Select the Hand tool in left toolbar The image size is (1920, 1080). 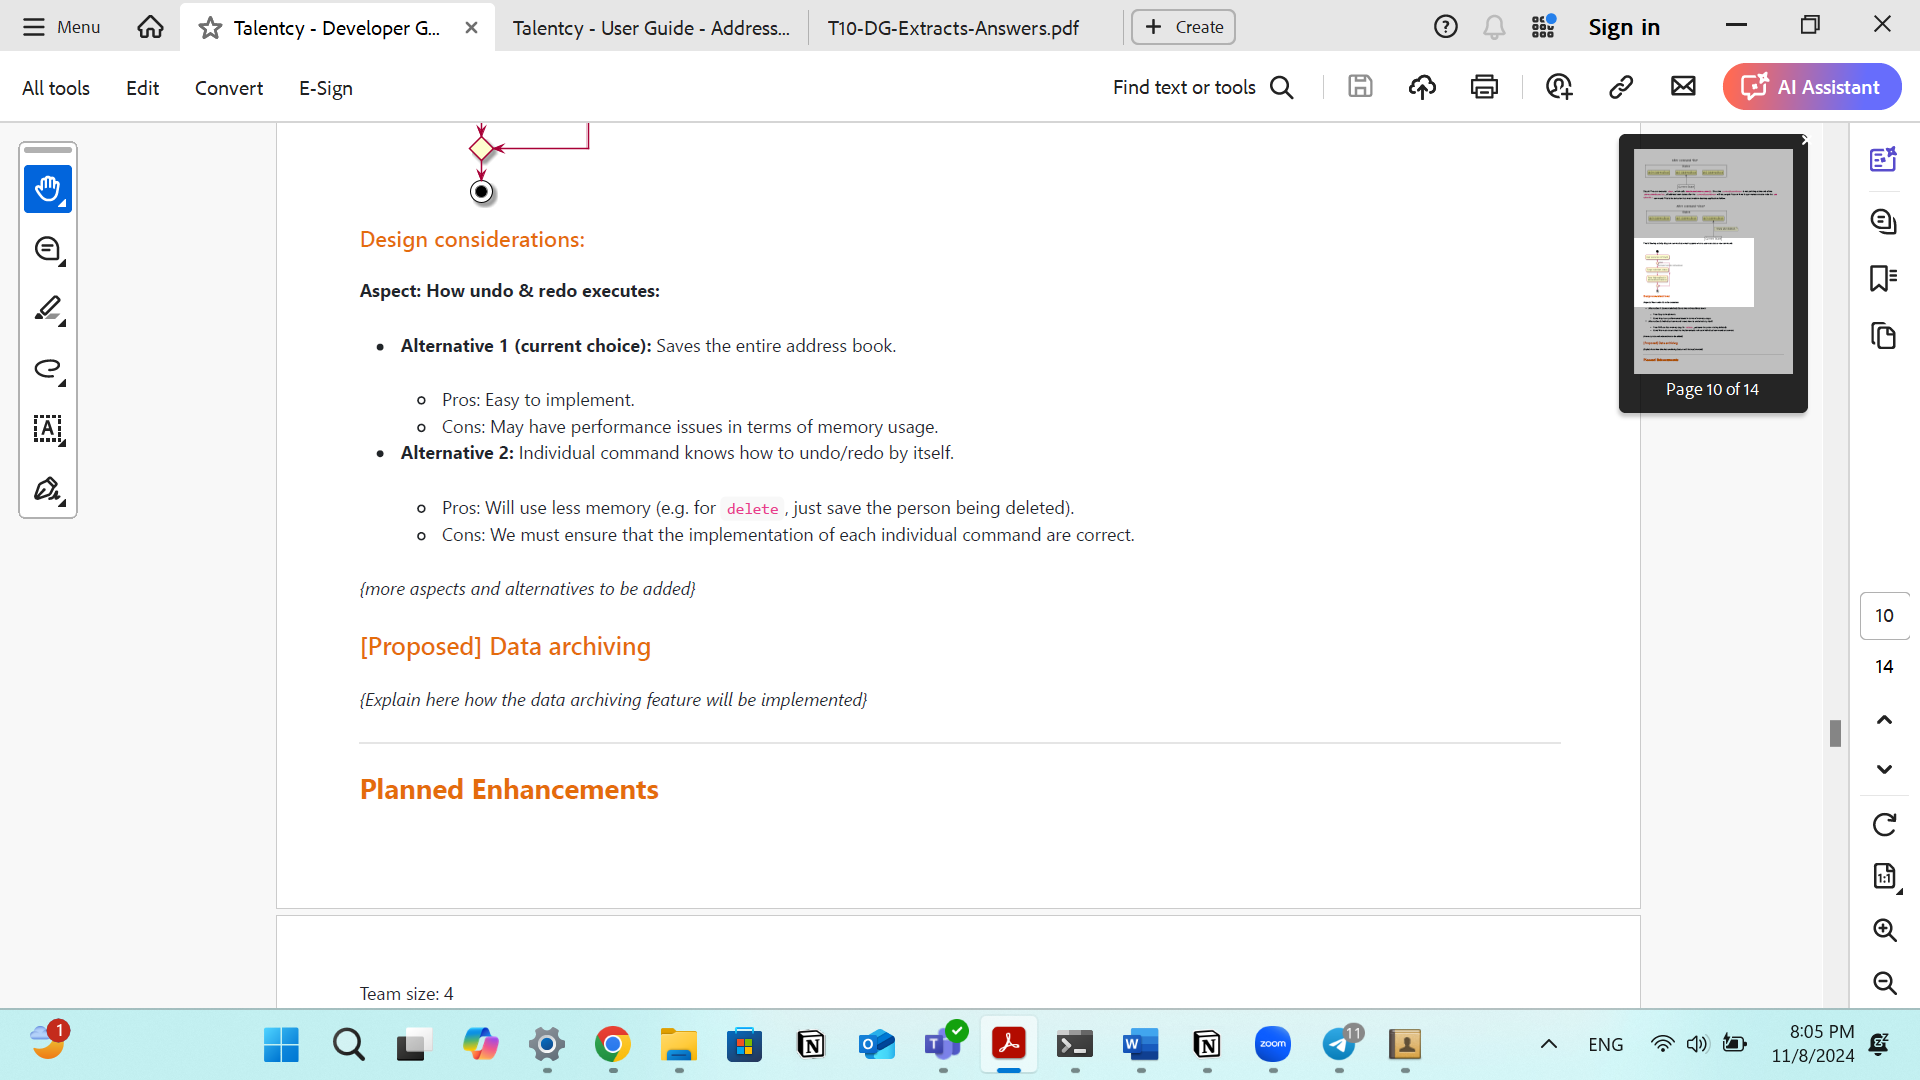click(47, 189)
